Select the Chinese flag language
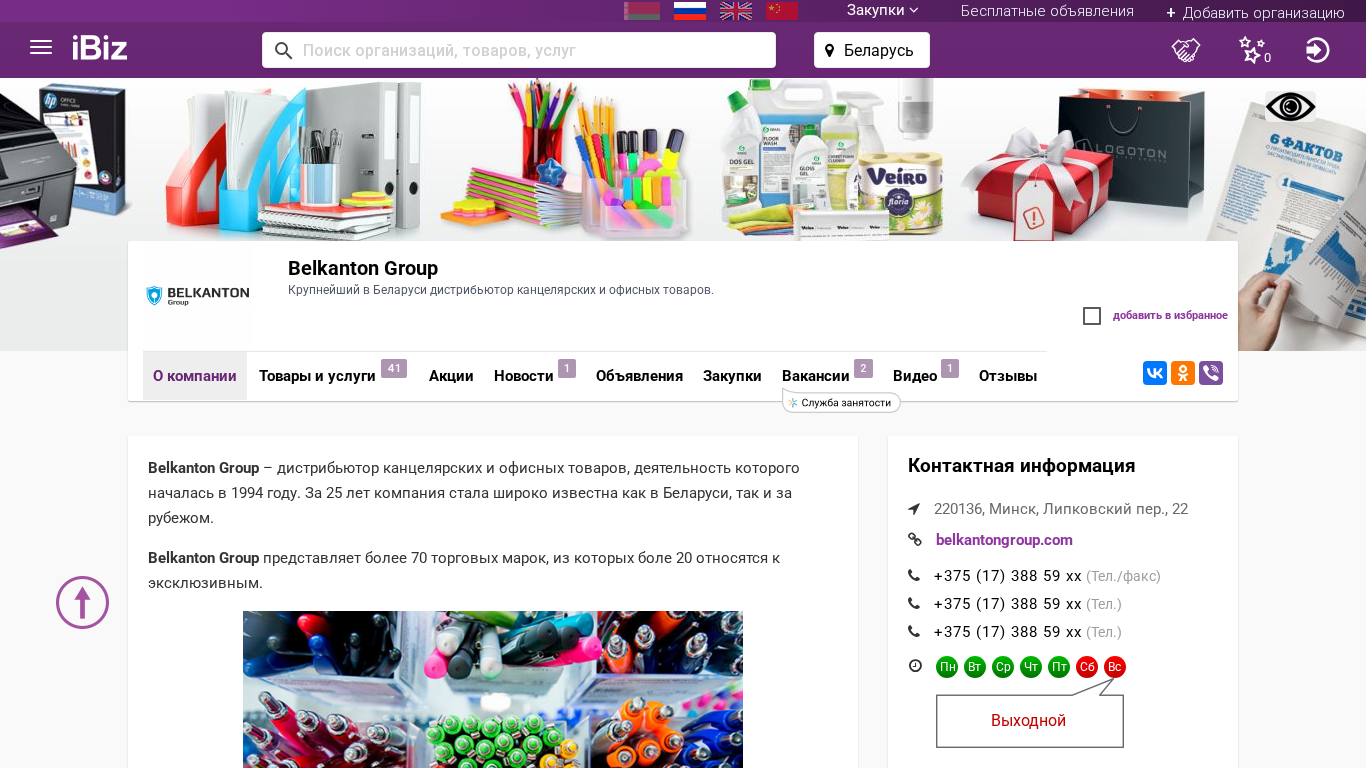This screenshot has height=768, width=1366. click(782, 11)
